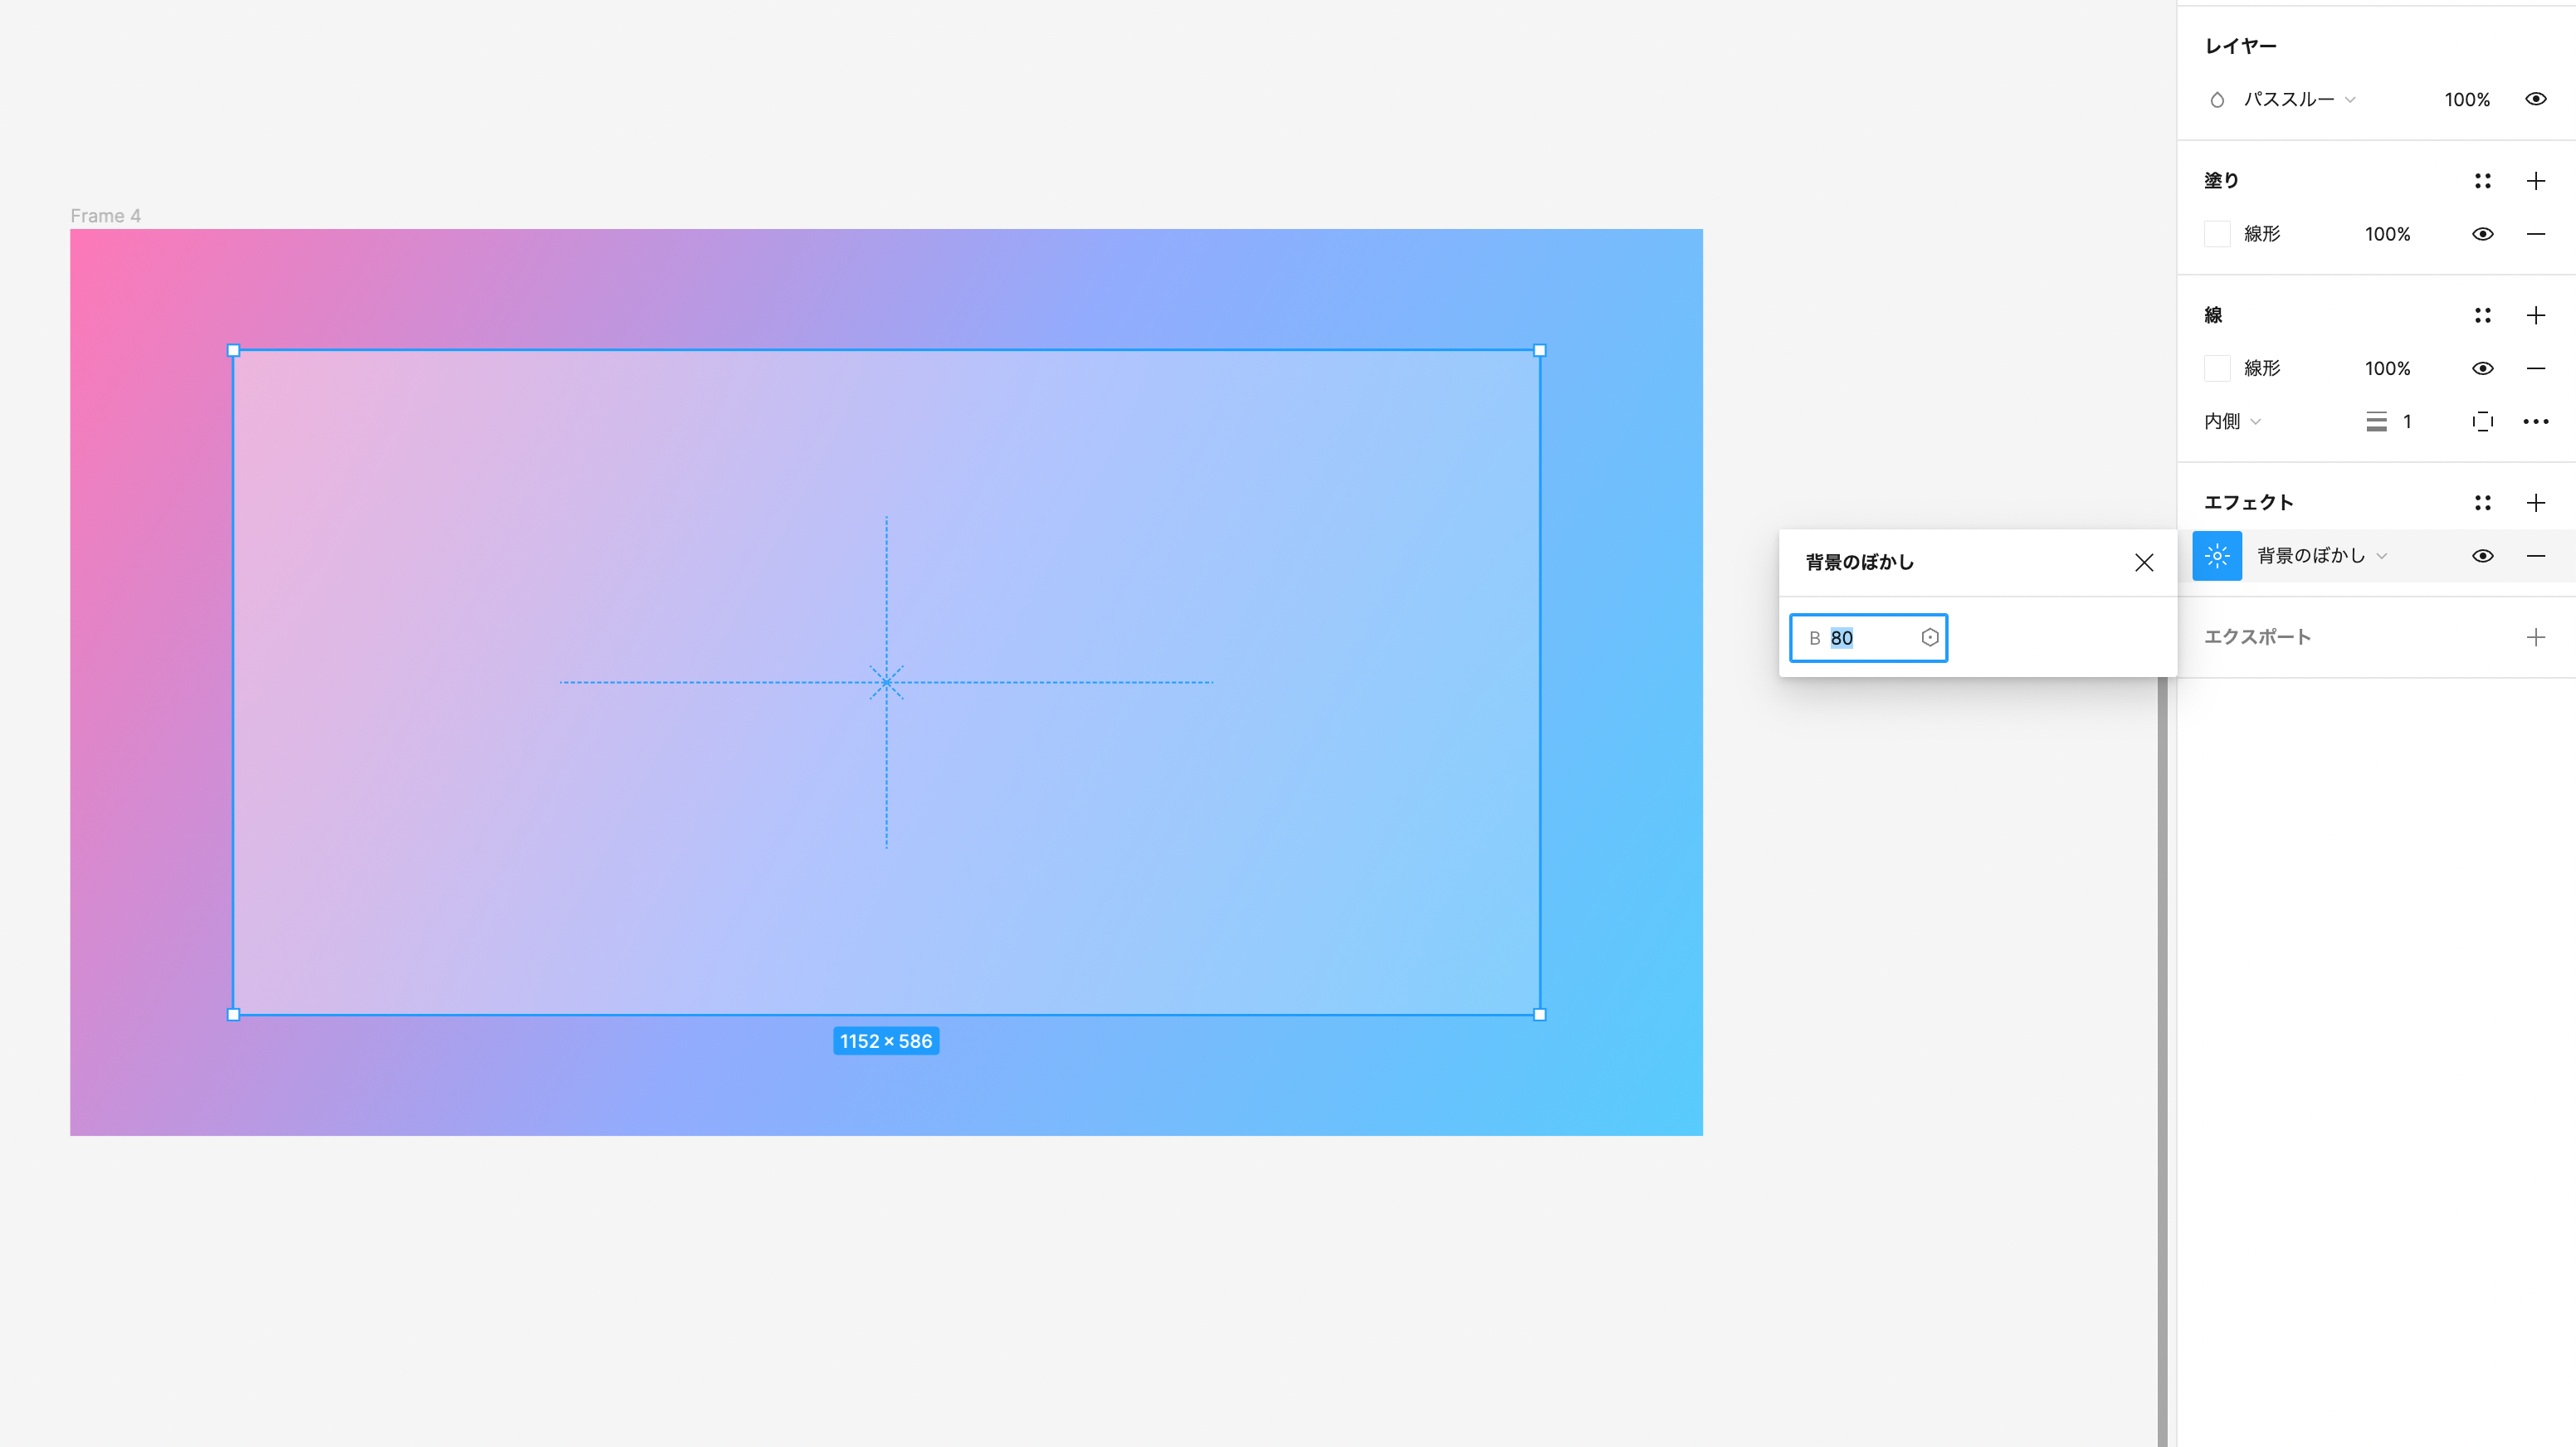Remove the 背景のぼかし effect with minus
Image resolution: width=2576 pixels, height=1447 pixels.
coord(2535,556)
